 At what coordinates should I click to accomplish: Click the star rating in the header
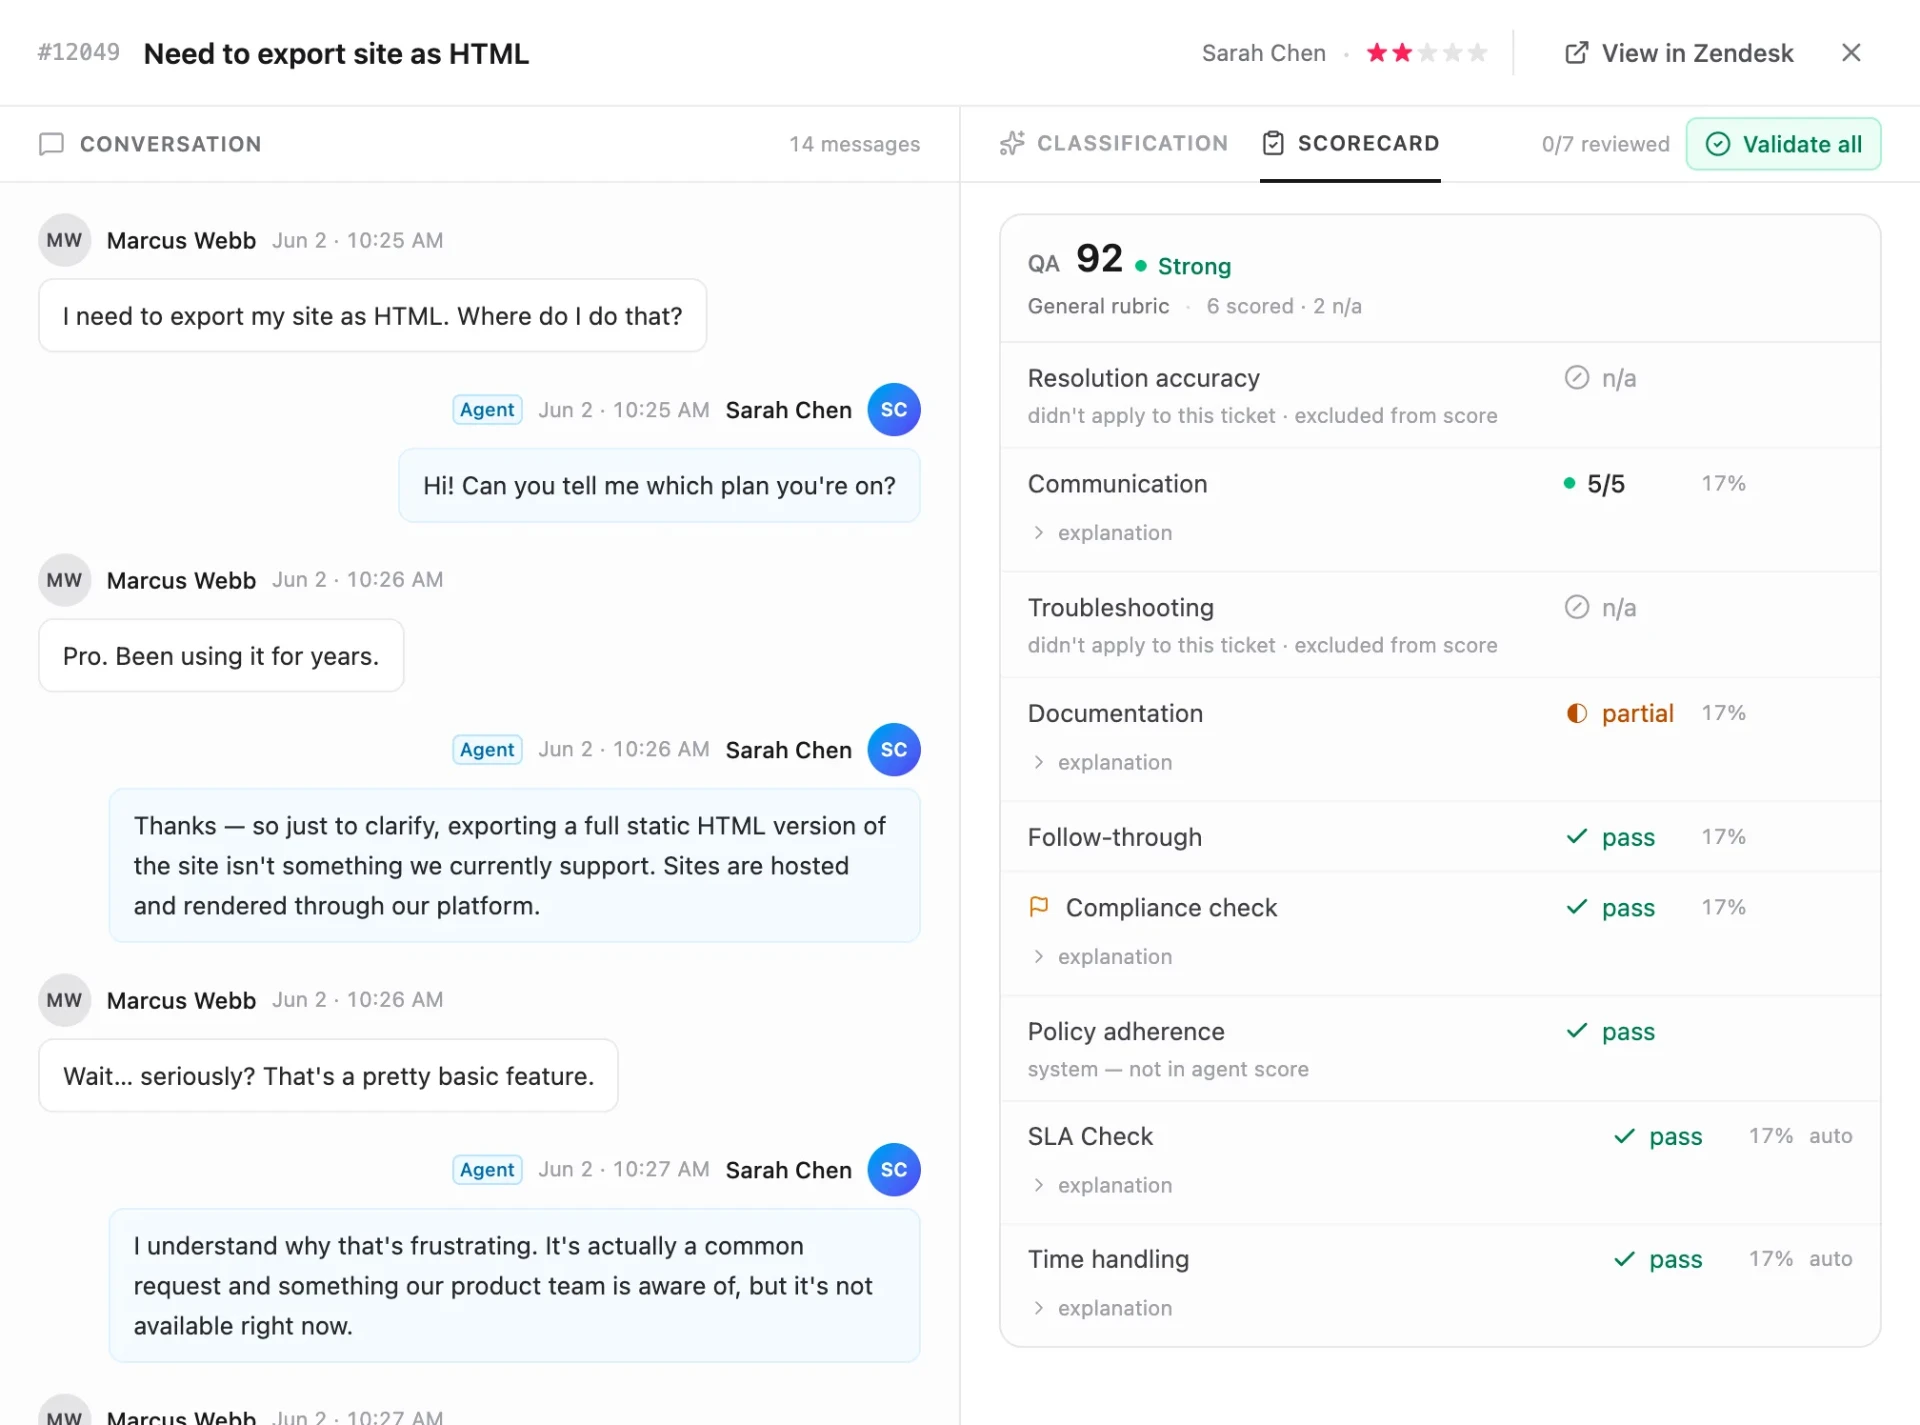1427,53
